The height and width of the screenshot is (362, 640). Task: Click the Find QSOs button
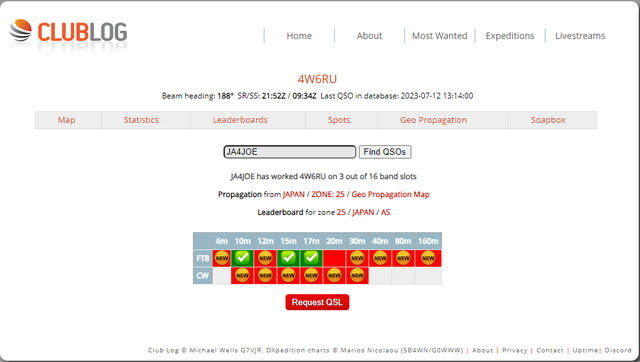tap(385, 152)
